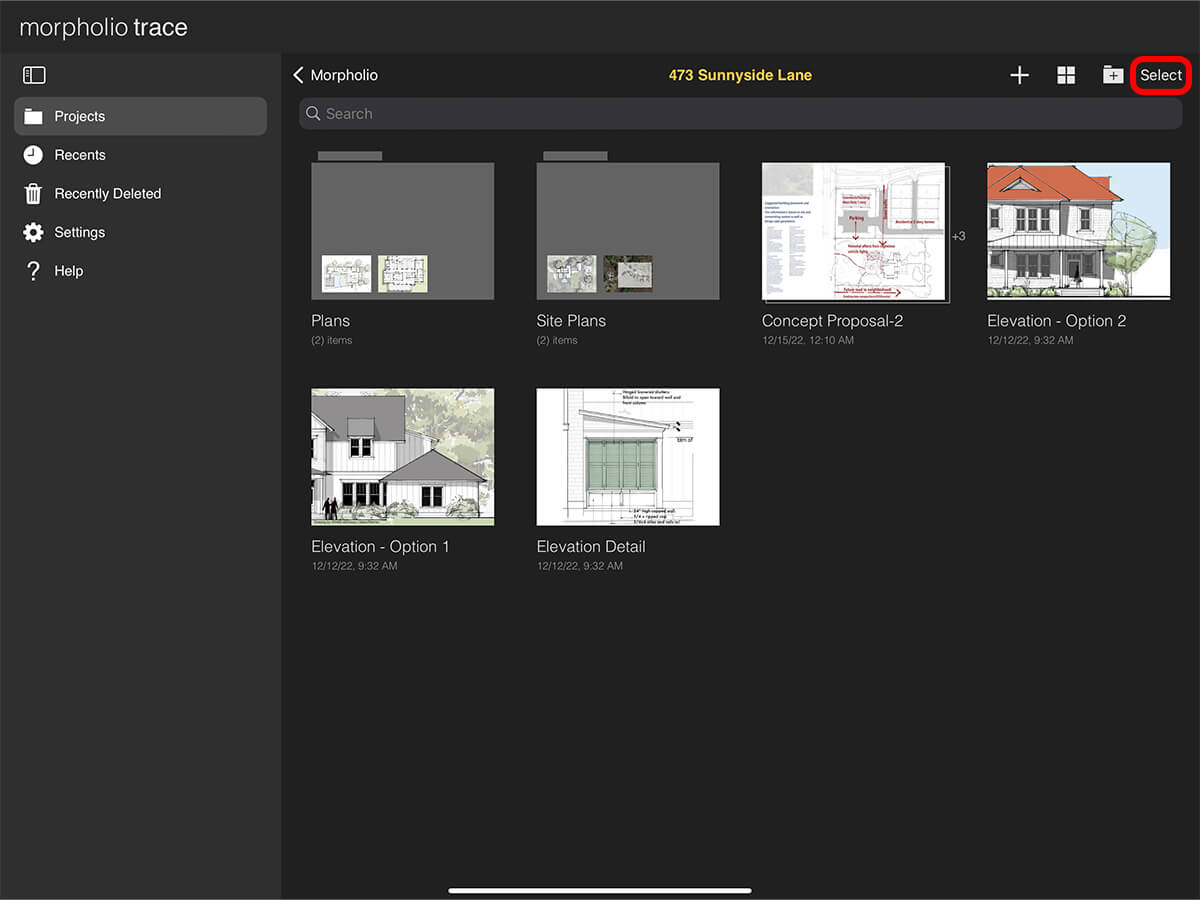The height and width of the screenshot is (900, 1200).
Task: Click the Select button
Action: pos(1161,75)
